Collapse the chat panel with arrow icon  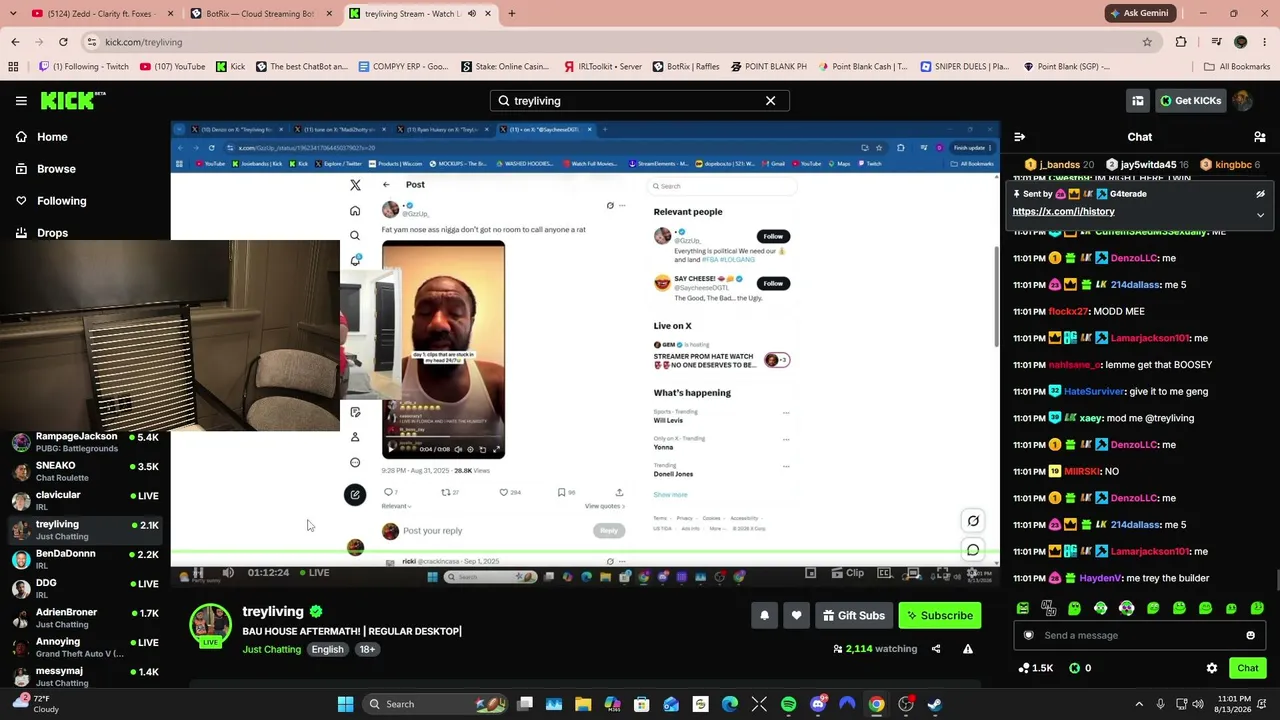point(1019,137)
